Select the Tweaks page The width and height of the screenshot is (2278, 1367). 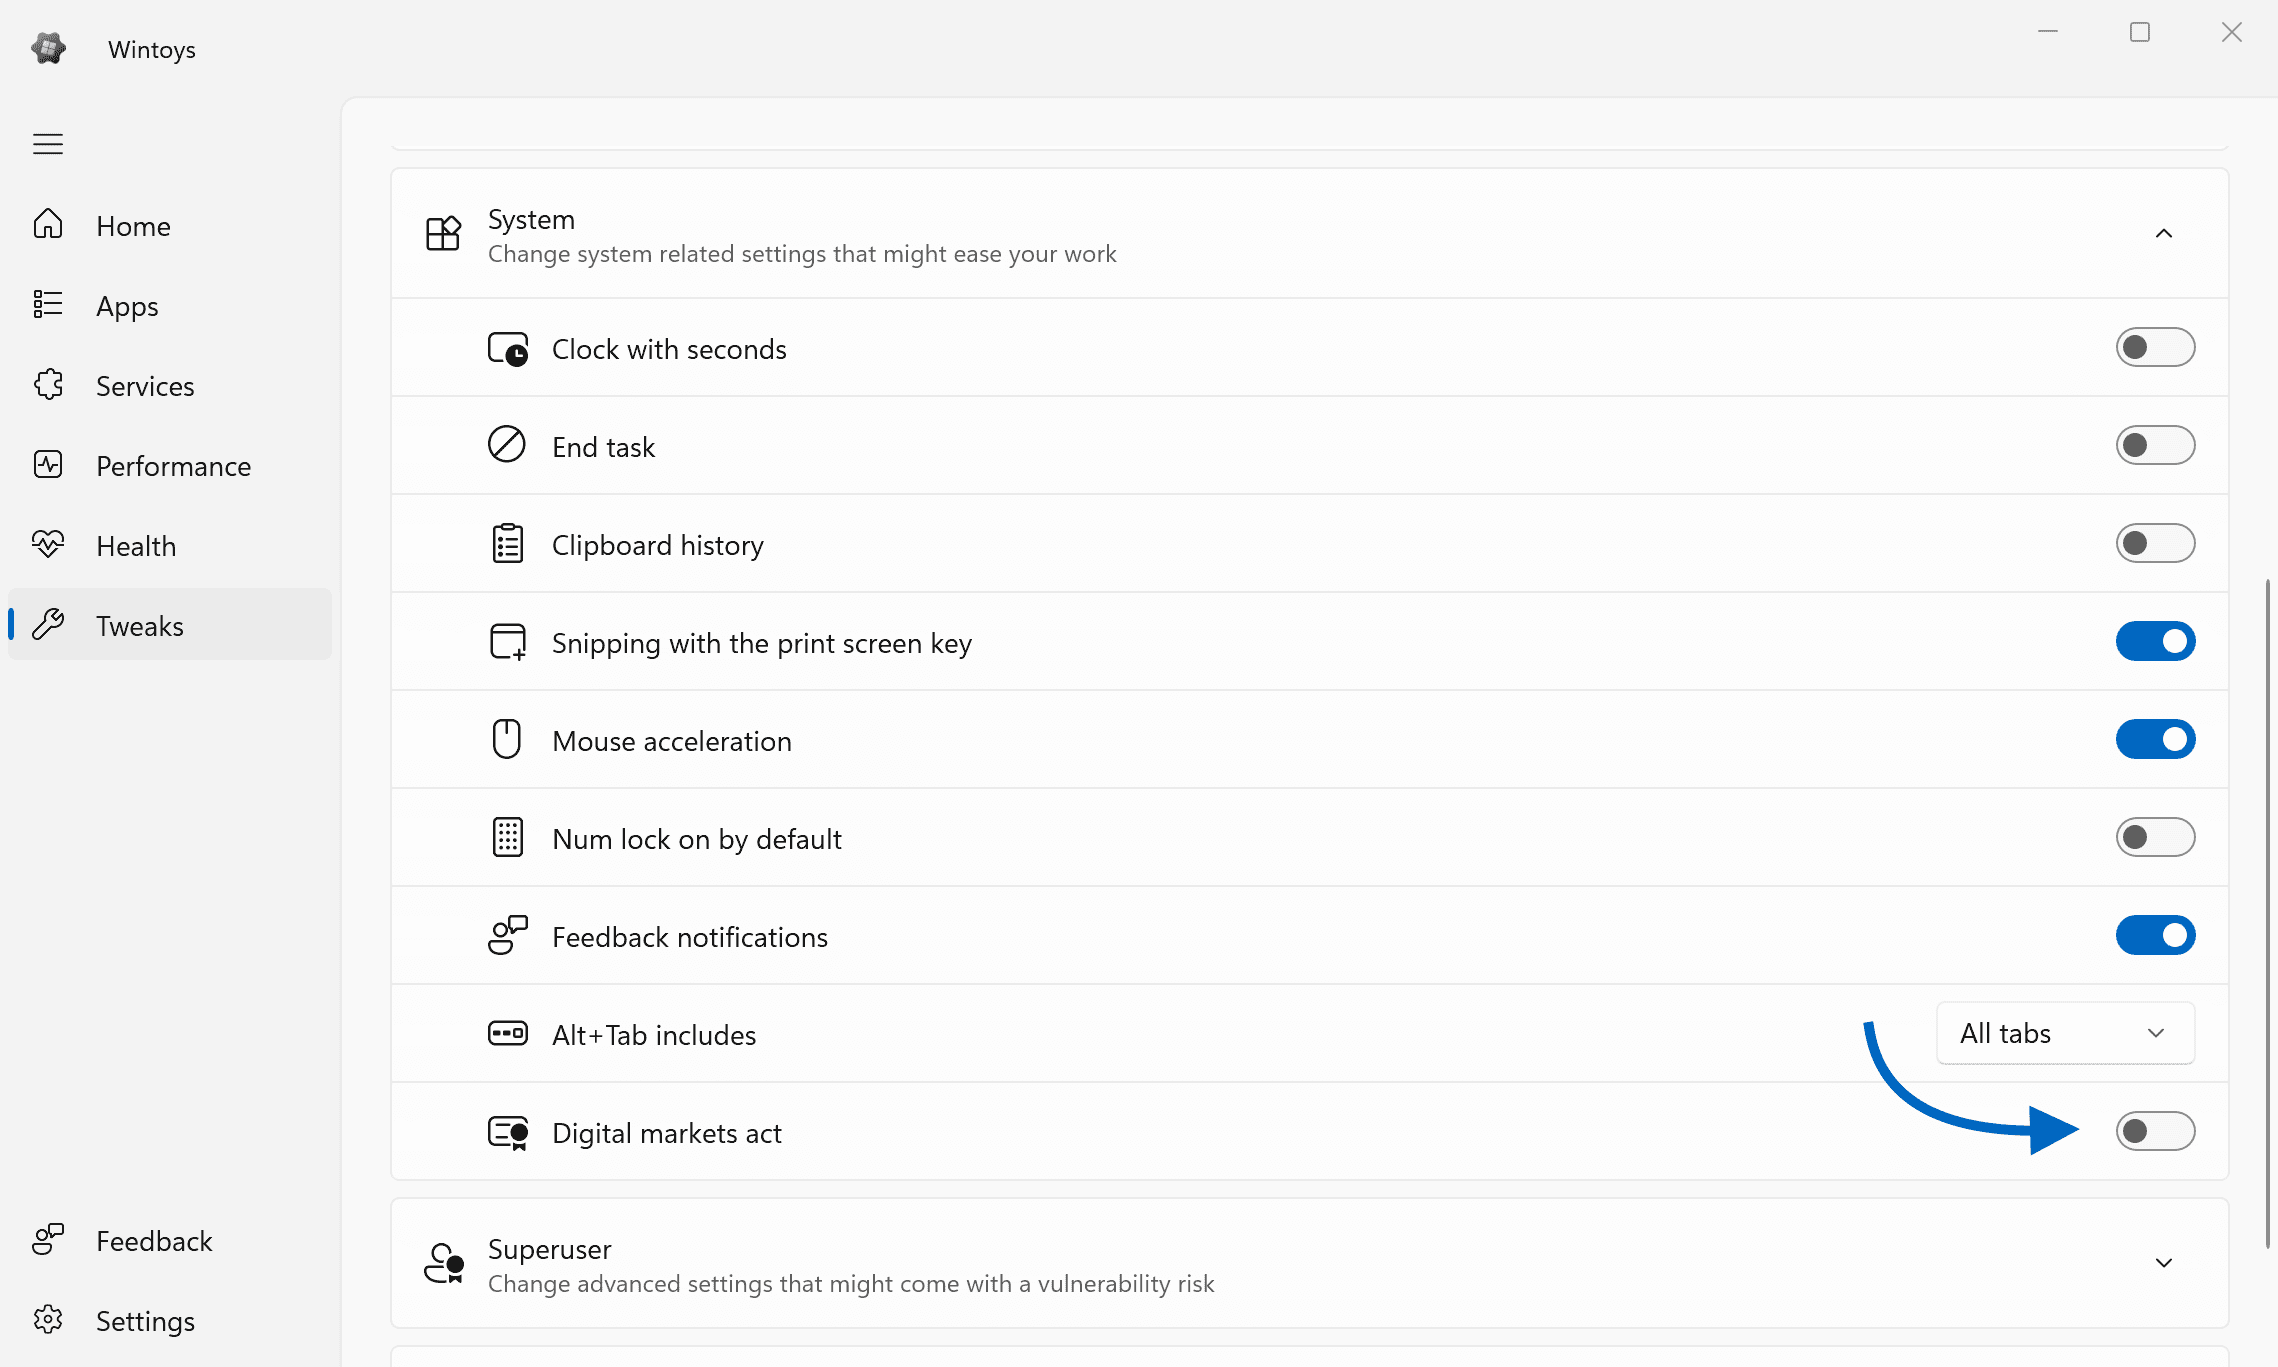(170, 624)
